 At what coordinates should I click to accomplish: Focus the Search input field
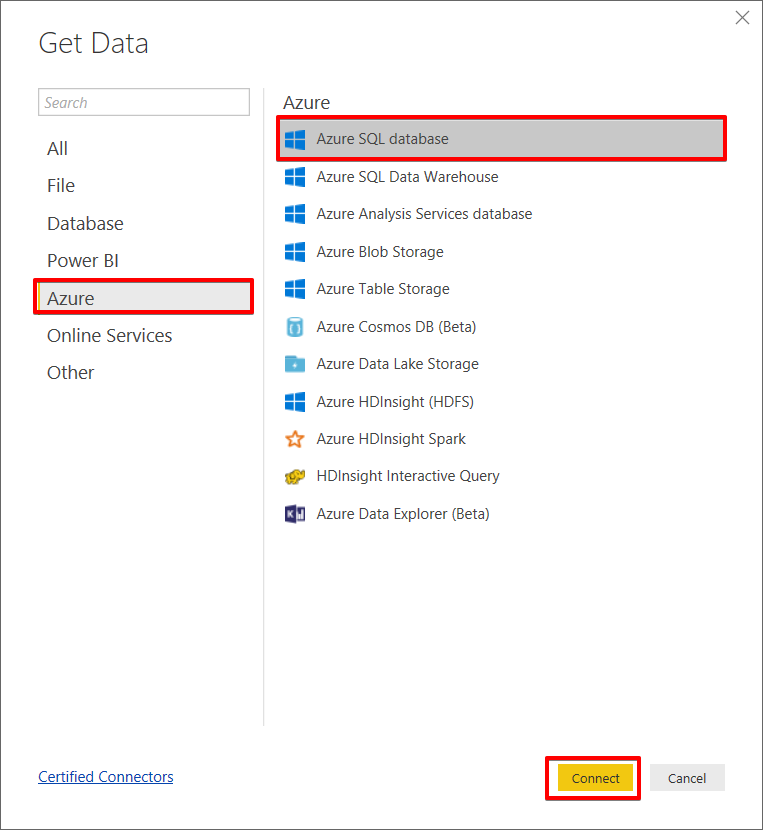143,102
